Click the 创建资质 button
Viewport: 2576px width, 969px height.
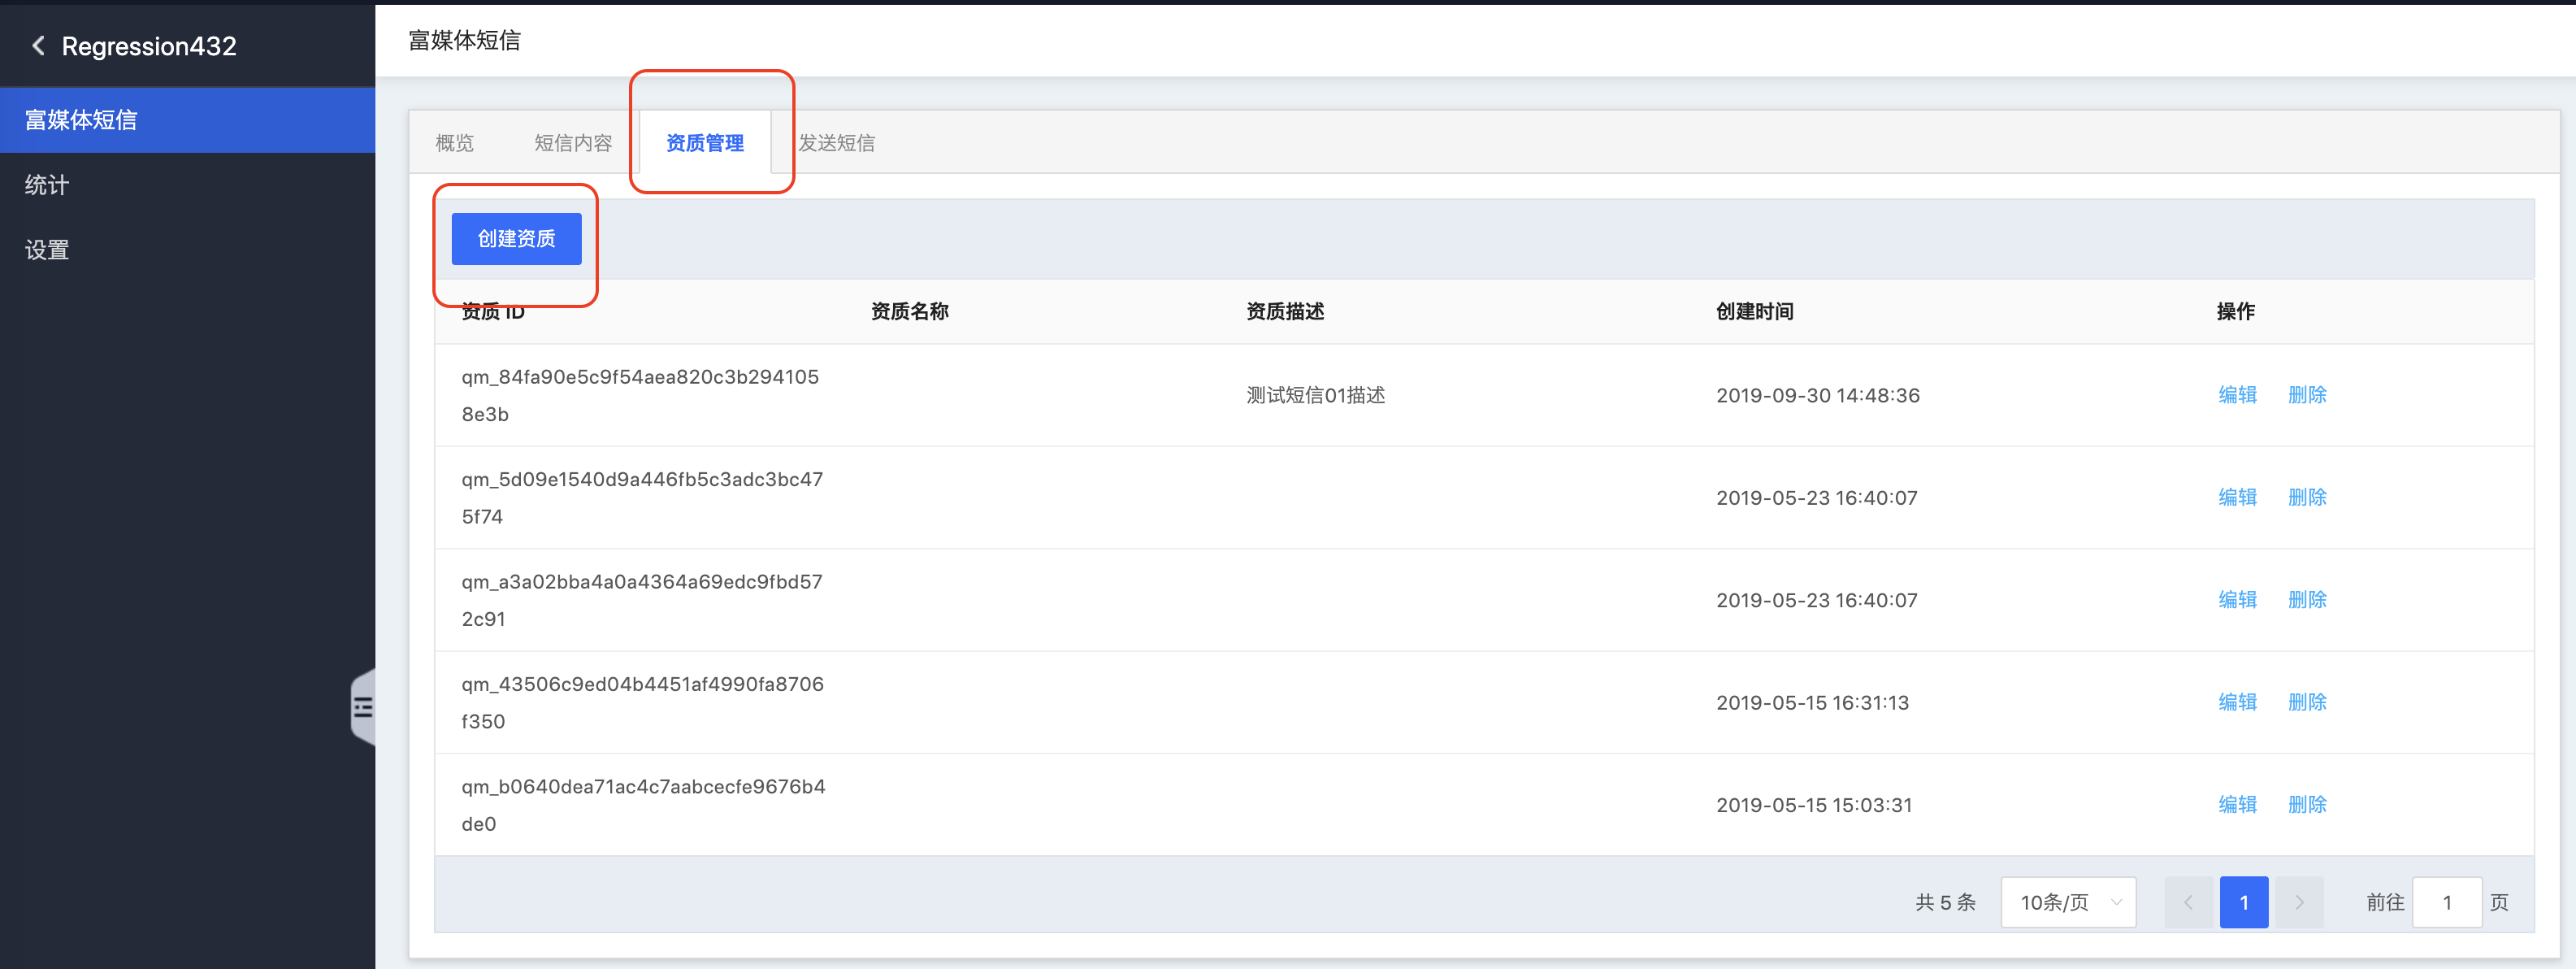point(516,239)
